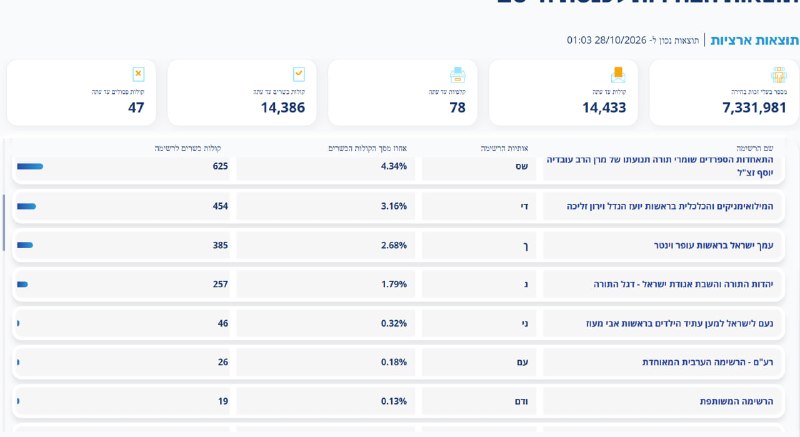800x437 pixels.
Task: Click the 'יהדות התורה והשבת' list name
Action: (x=683, y=284)
